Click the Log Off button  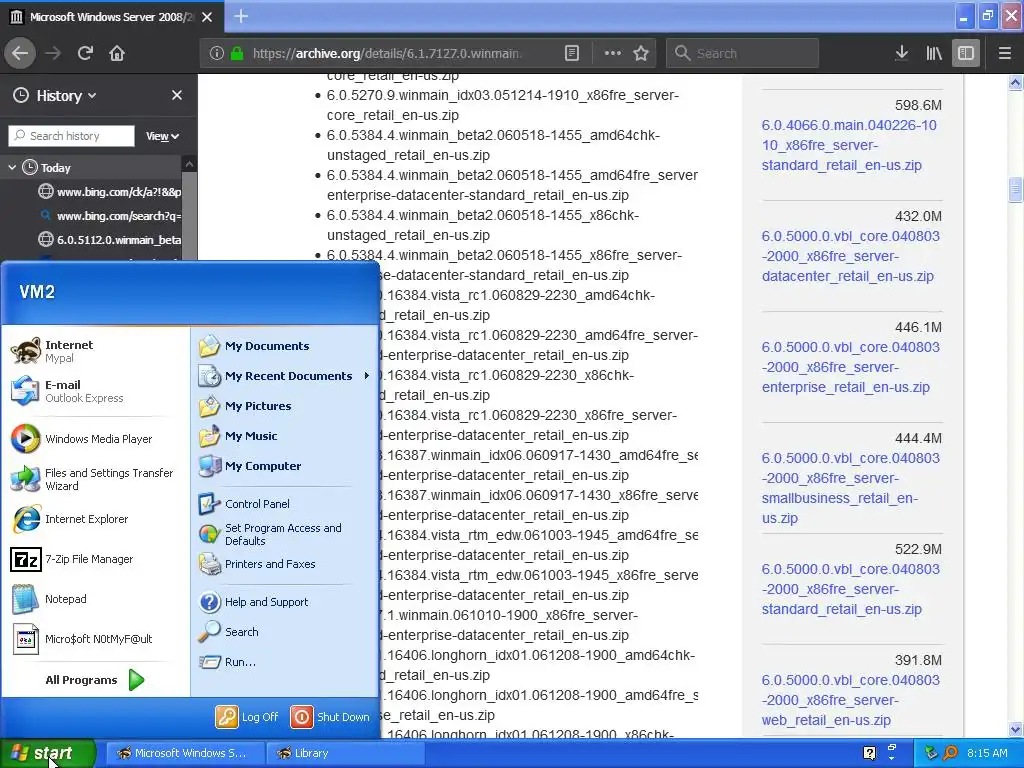click(248, 717)
